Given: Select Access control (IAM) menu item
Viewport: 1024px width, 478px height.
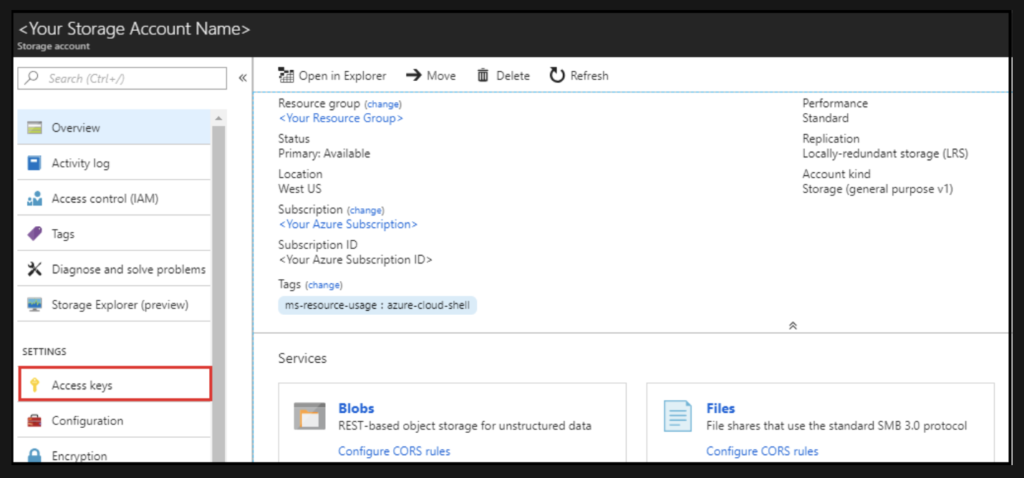Looking at the screenshot, I should 114,199.
